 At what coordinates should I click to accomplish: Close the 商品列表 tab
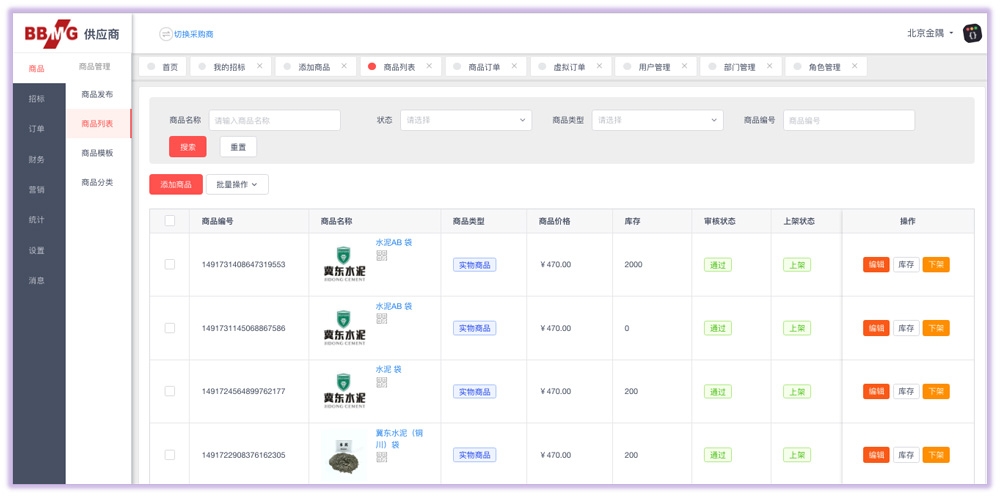tap(429, 66)
